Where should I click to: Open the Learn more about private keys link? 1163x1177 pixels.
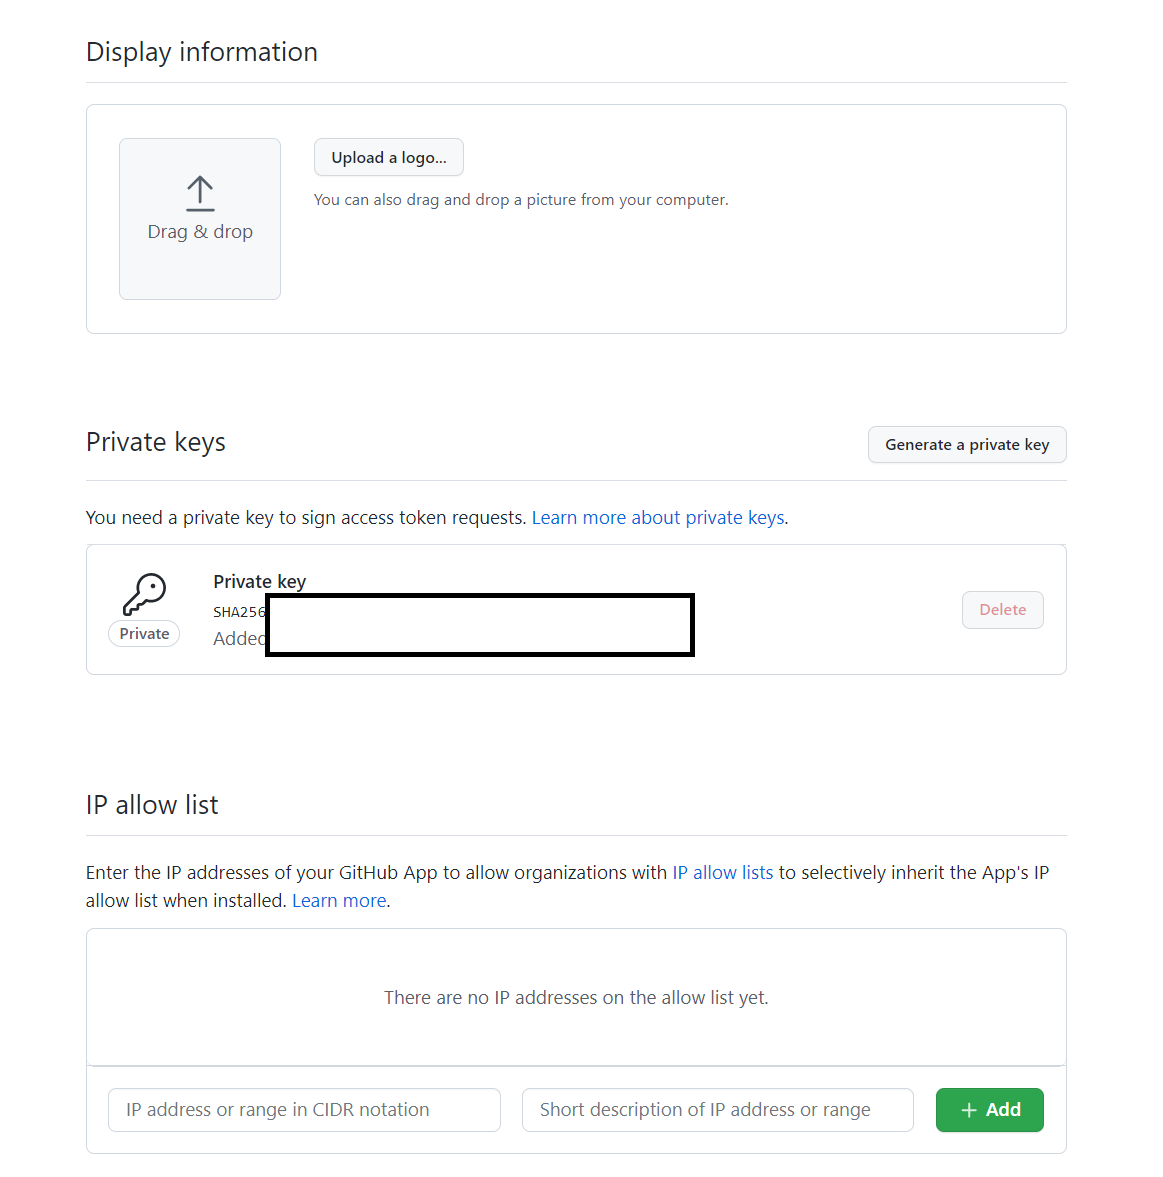tap(657, 517)
